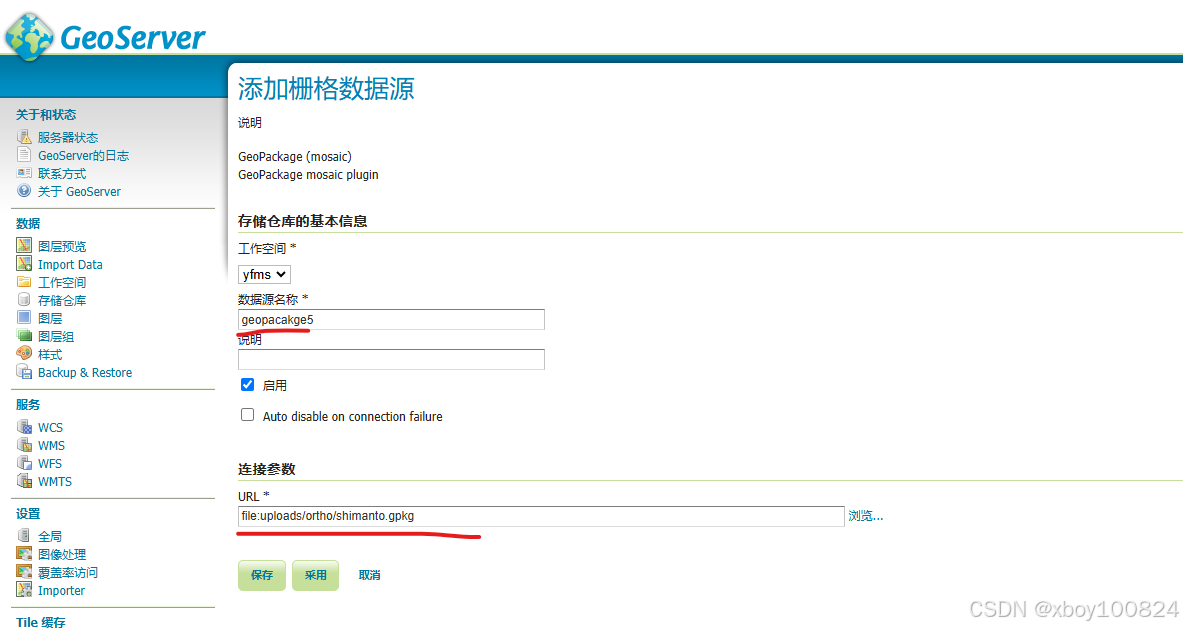
Task: Toggle the 启用 enabled checkbox
Action: tap(247, 385)
